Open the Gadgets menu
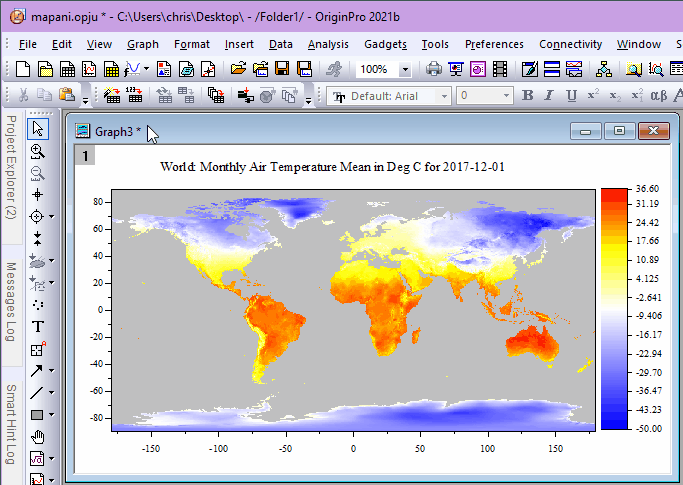Screen dimensions: 683x485 click(x=385, y=44)
